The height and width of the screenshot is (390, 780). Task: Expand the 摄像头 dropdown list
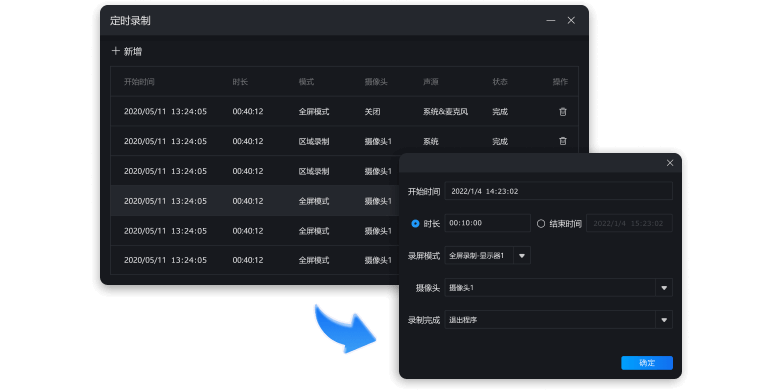(664, 288)
